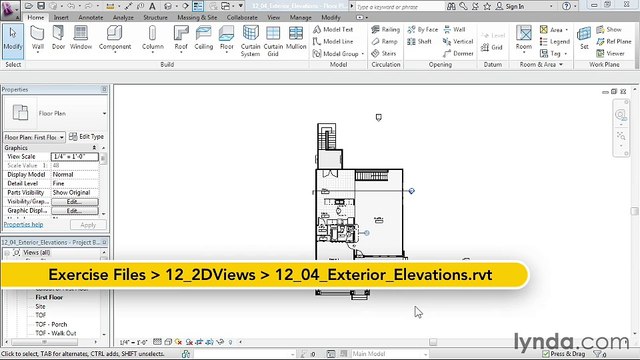Click Edit for Visibility/Graphics overrides
This screenshot has width=640, height=360.
coord(75,202)
